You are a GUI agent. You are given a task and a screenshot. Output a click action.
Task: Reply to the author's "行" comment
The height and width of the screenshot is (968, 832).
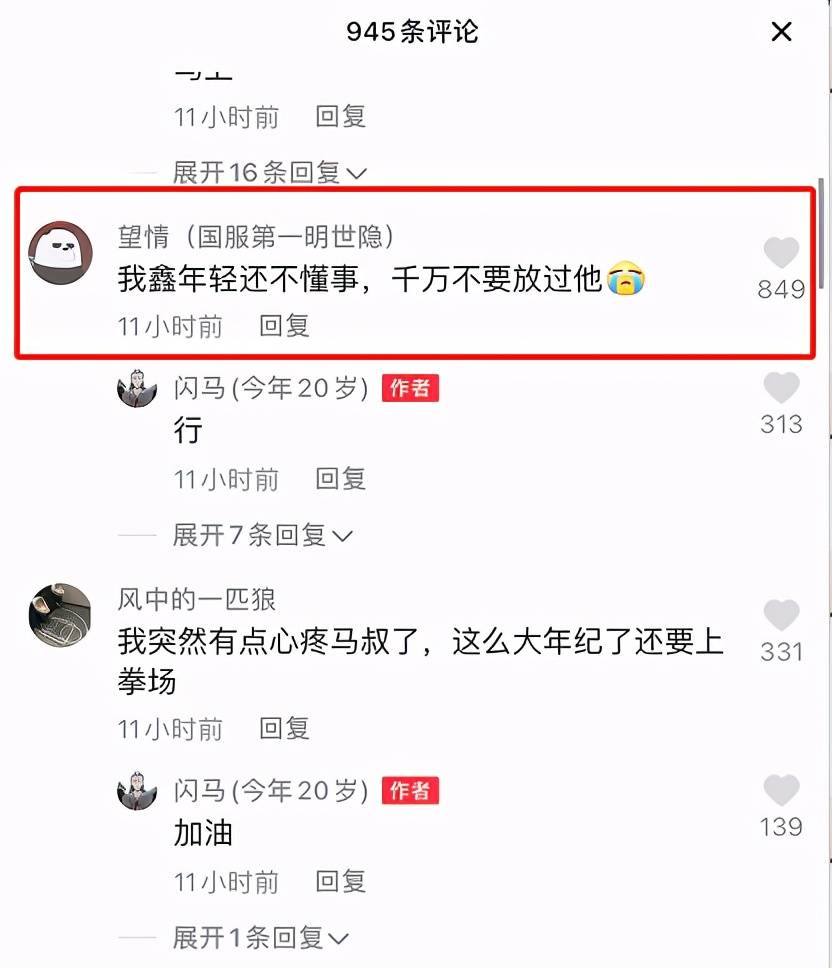click(x=341, y=479)
